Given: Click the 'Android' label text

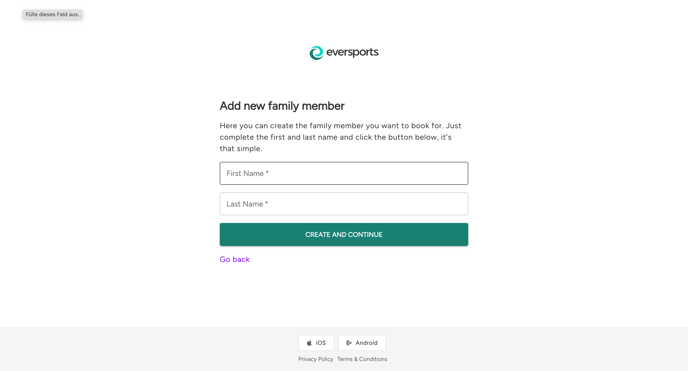Looking at the screenshot, I should tap(366, 343).
